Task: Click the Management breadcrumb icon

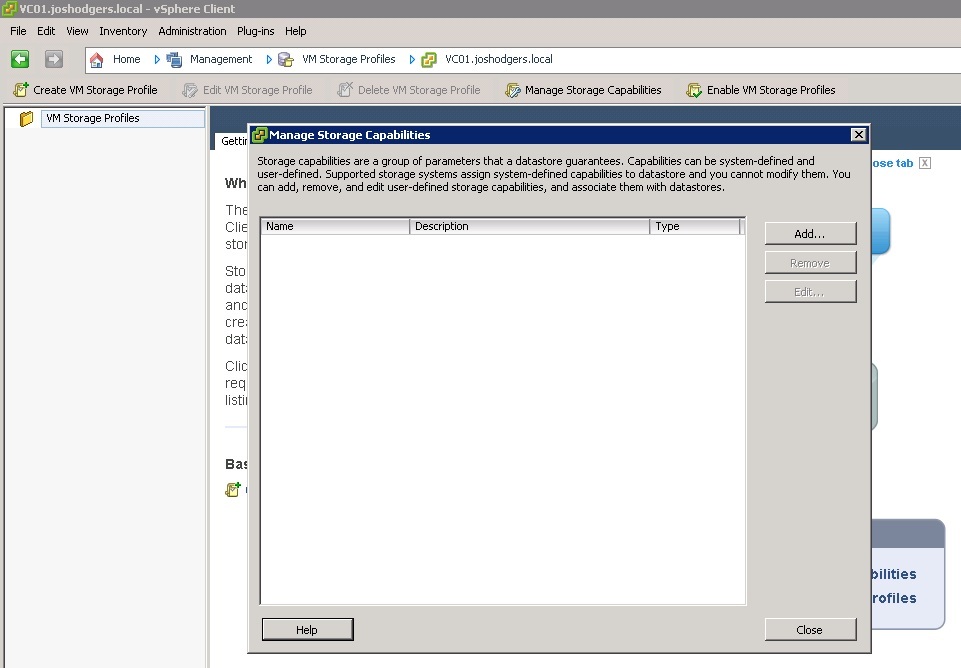Action: pyautogui.click(x=174, y=60)
